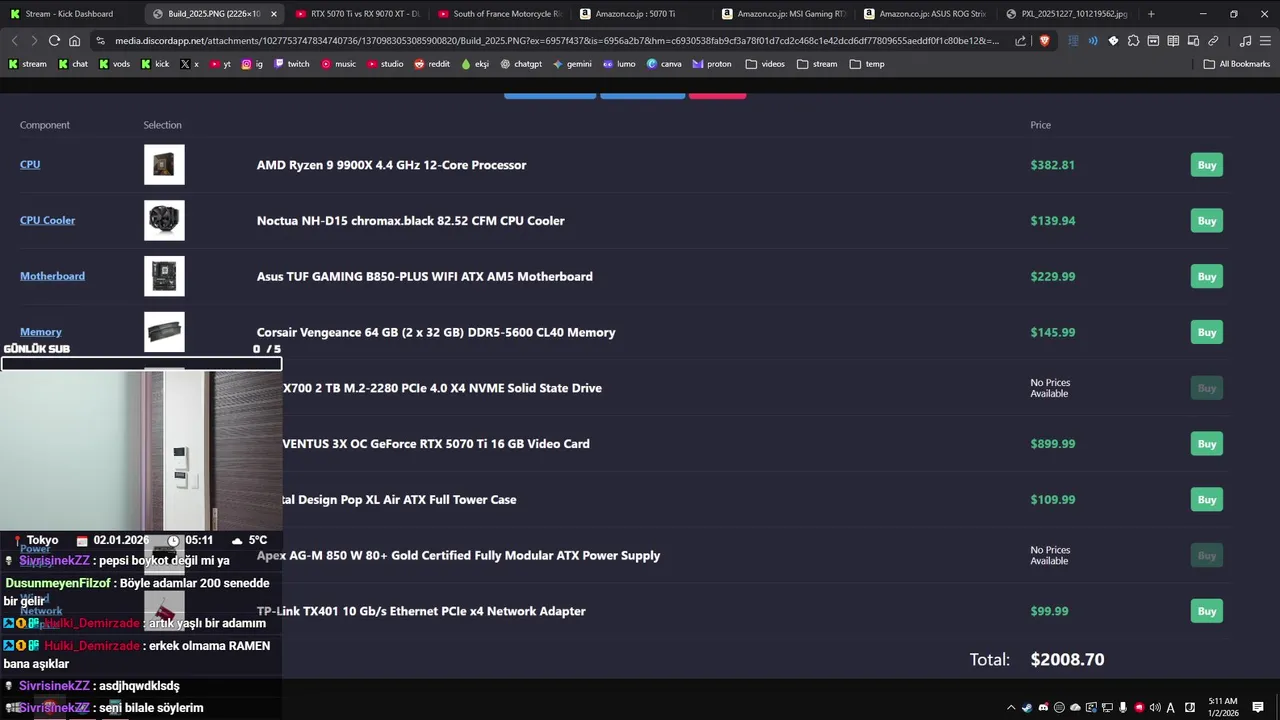
Task: Open the 'CPU Cooler' component link
Action: click(48, 221)
